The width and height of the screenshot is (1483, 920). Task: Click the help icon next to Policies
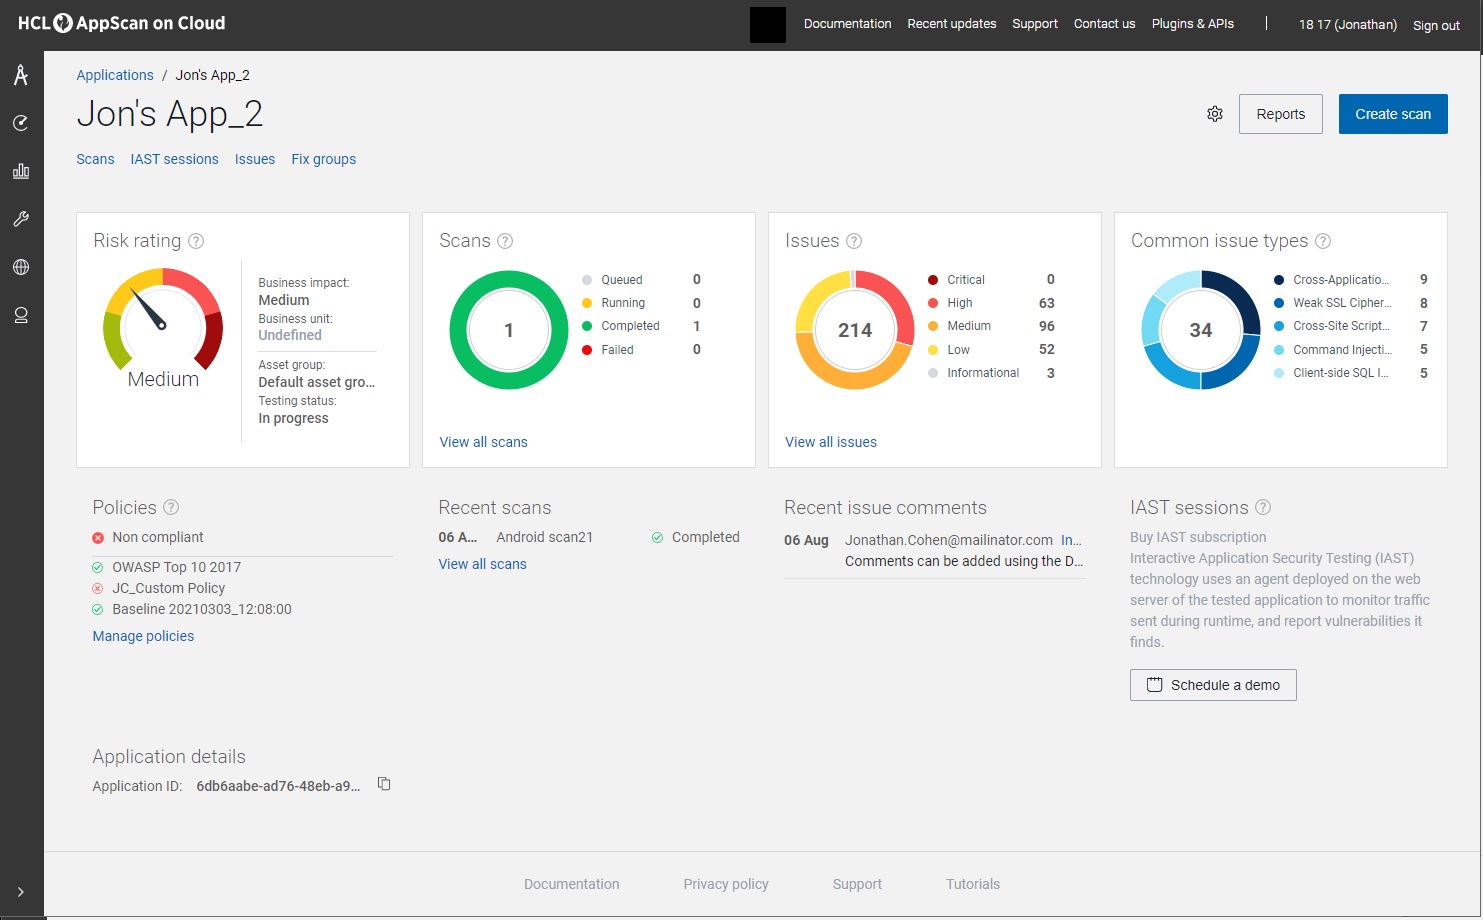[171, 507]
